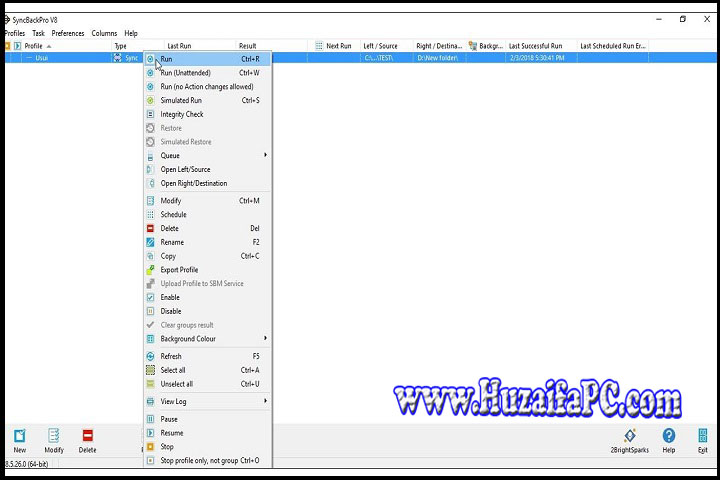Screen dimensions: 720x480
Task: Open the Profiles menu
Action: (x=15, y=33)
